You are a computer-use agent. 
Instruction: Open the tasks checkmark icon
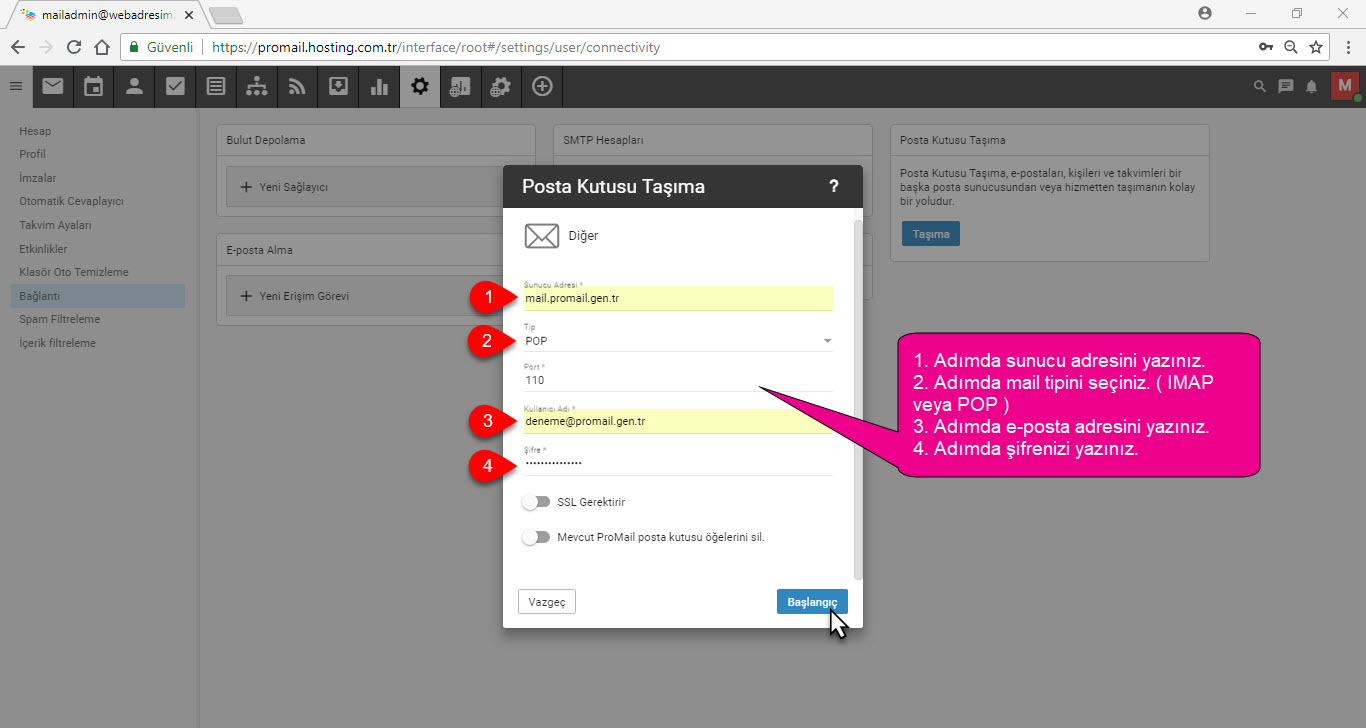[x=175, y=87]
